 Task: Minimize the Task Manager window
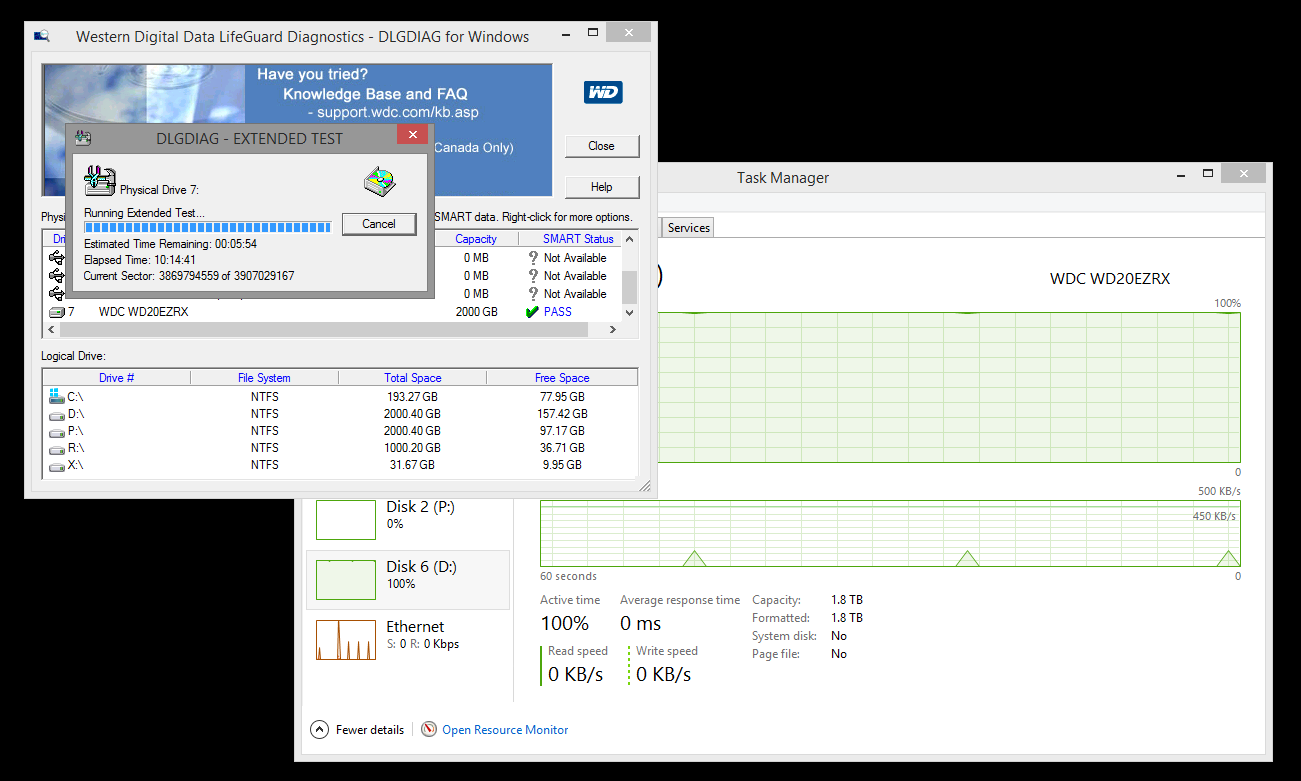tap(1181, 175)
